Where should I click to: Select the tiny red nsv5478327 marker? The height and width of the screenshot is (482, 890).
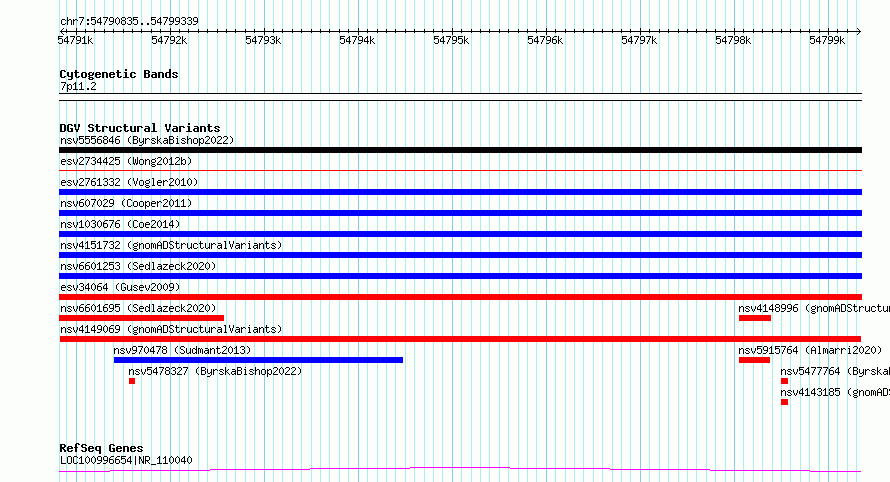point(132,381)
